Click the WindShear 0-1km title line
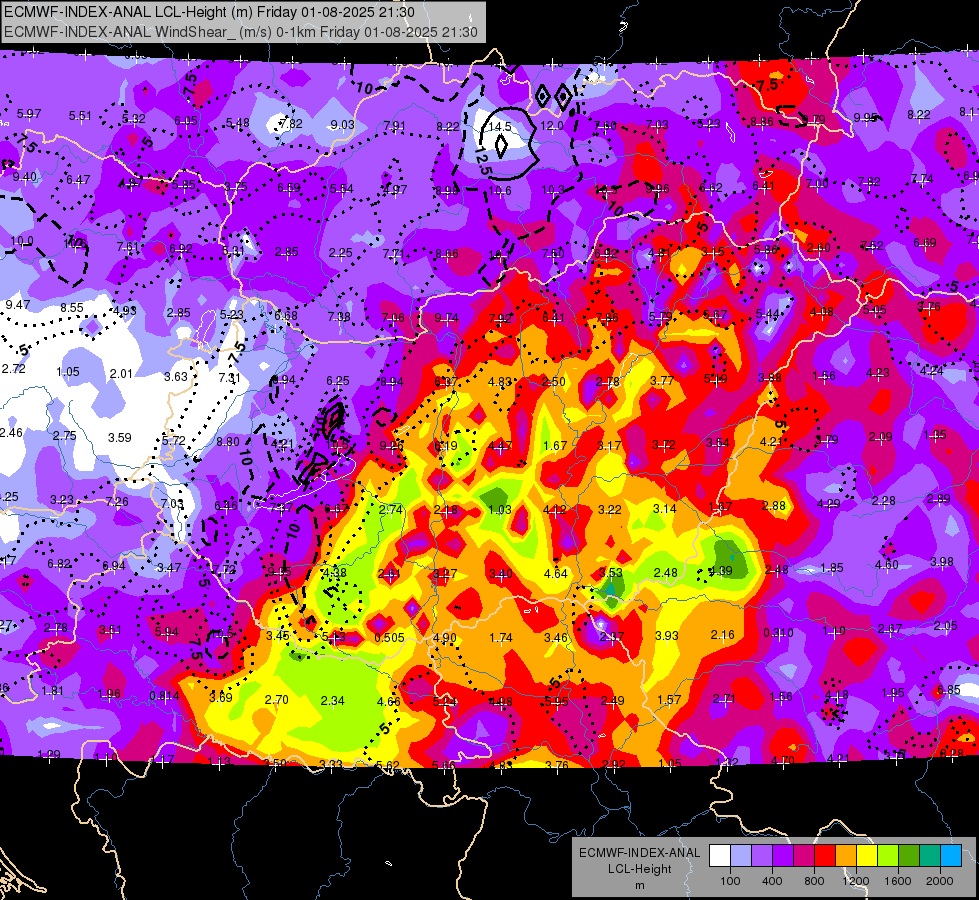This screenshot has height=900, width=979. 240,32
